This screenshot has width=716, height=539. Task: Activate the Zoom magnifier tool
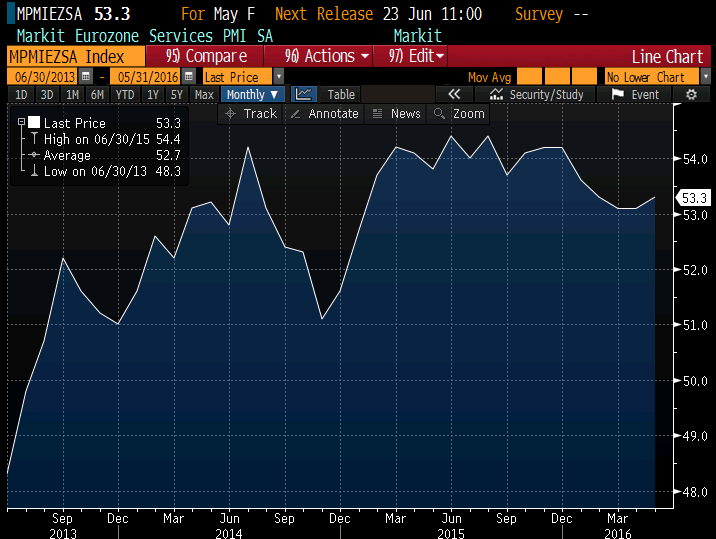(x=459, y=114)
